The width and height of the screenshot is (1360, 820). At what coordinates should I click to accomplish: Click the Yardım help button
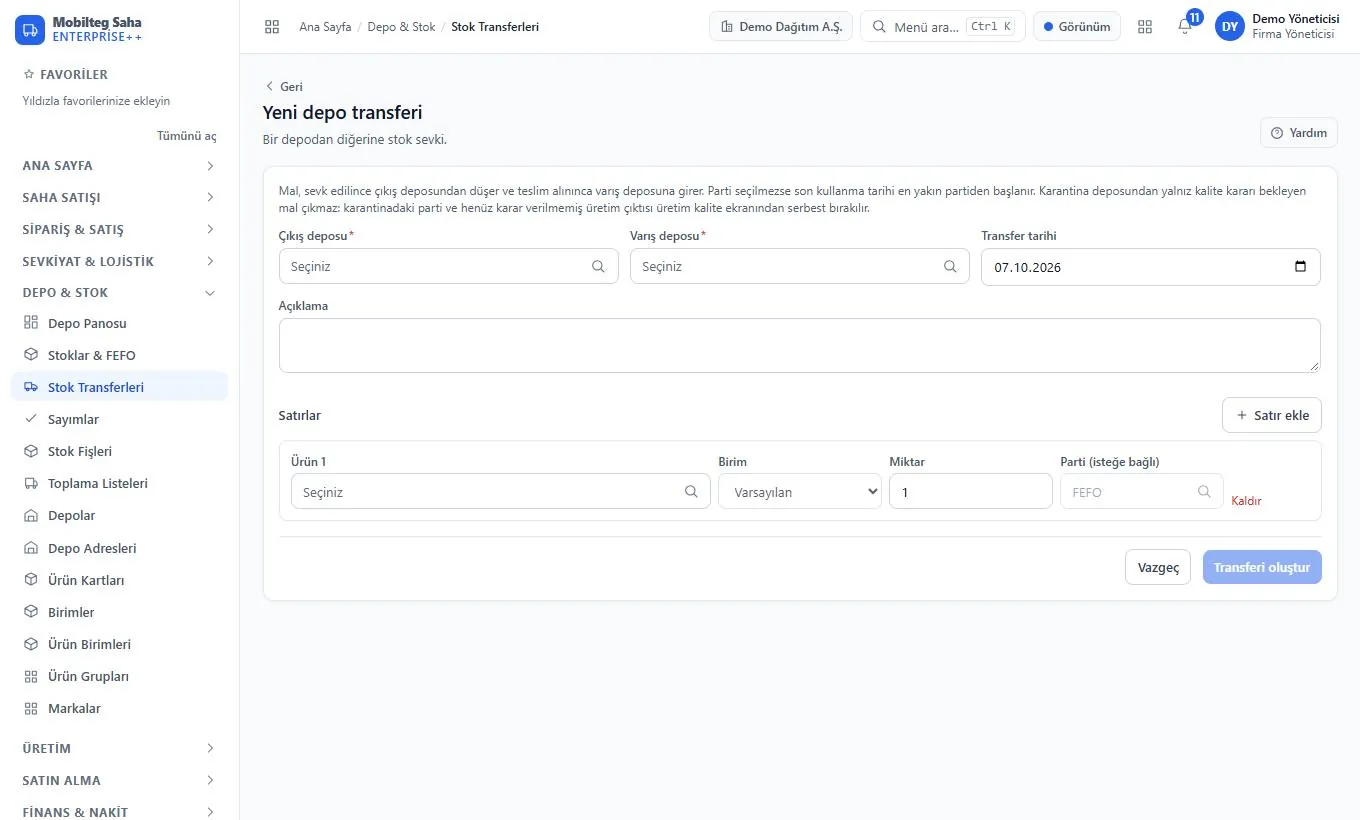(x=1299, y=133)
